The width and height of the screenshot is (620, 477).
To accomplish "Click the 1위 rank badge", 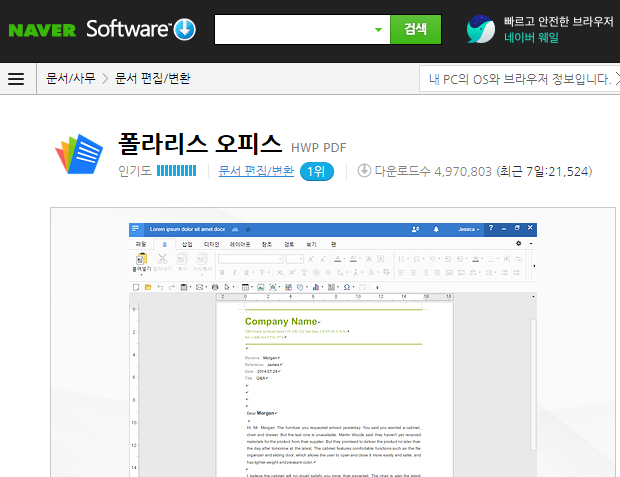I will pos(317,171).
